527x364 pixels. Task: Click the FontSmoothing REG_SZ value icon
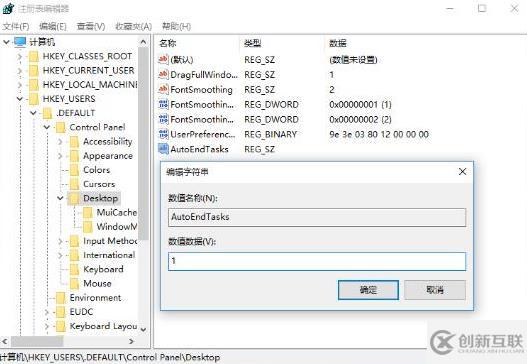click(163, 89)
